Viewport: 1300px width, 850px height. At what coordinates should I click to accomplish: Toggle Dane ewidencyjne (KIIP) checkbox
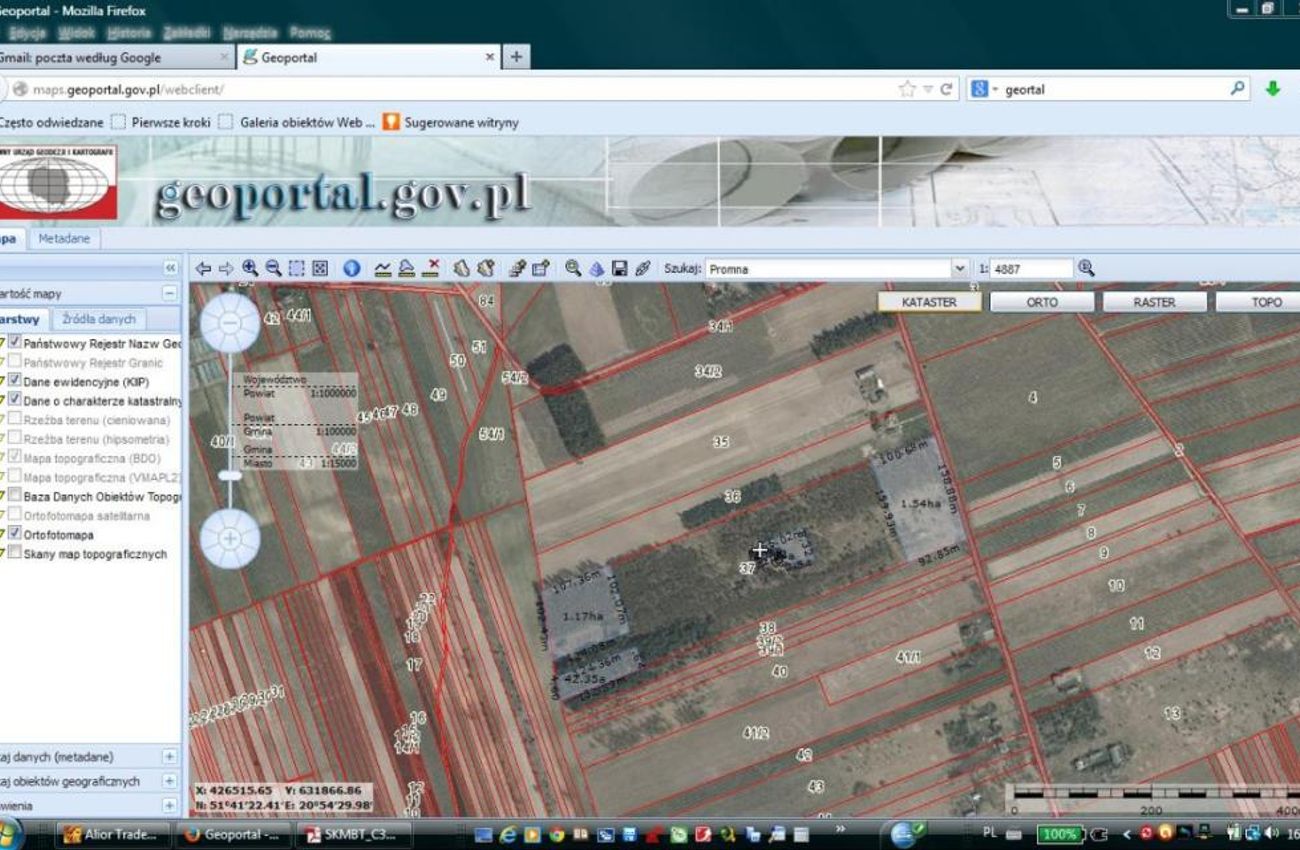coord(15,381)
